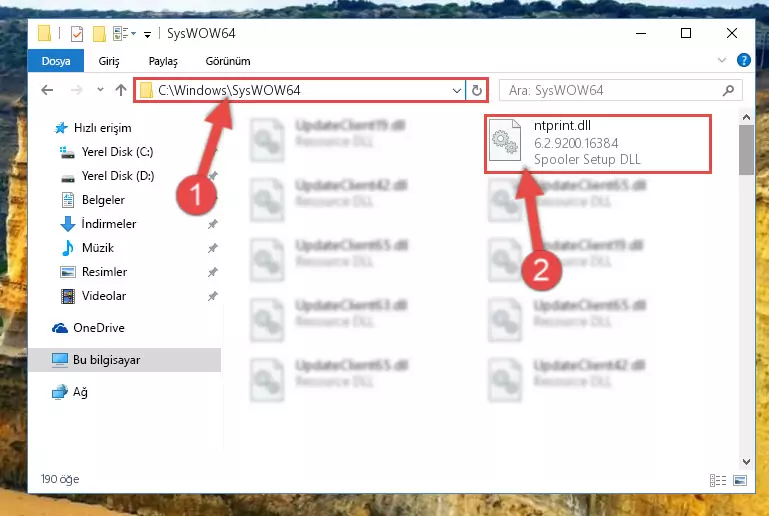This screenshot has width=769, height=516.
Task: Click the pin icon next to İndirmeler
Action: click(212, 224)
